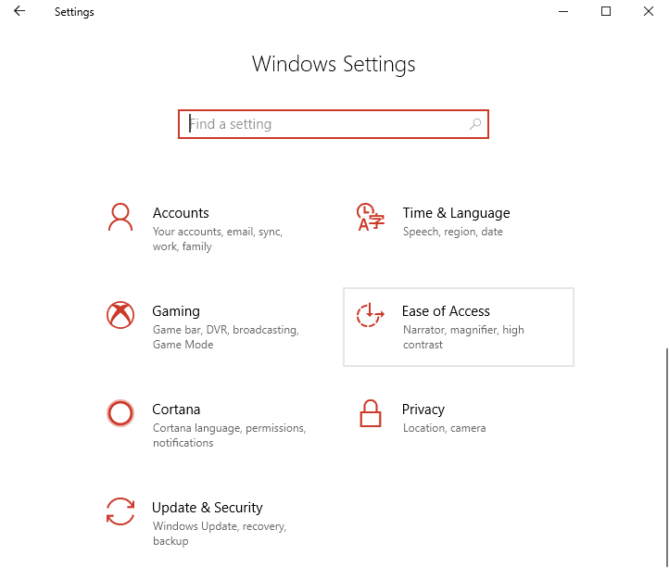This screenshot has width=669, height=580.
Task: Choose the Cortana settings heading
Action: tap(176, 409)
